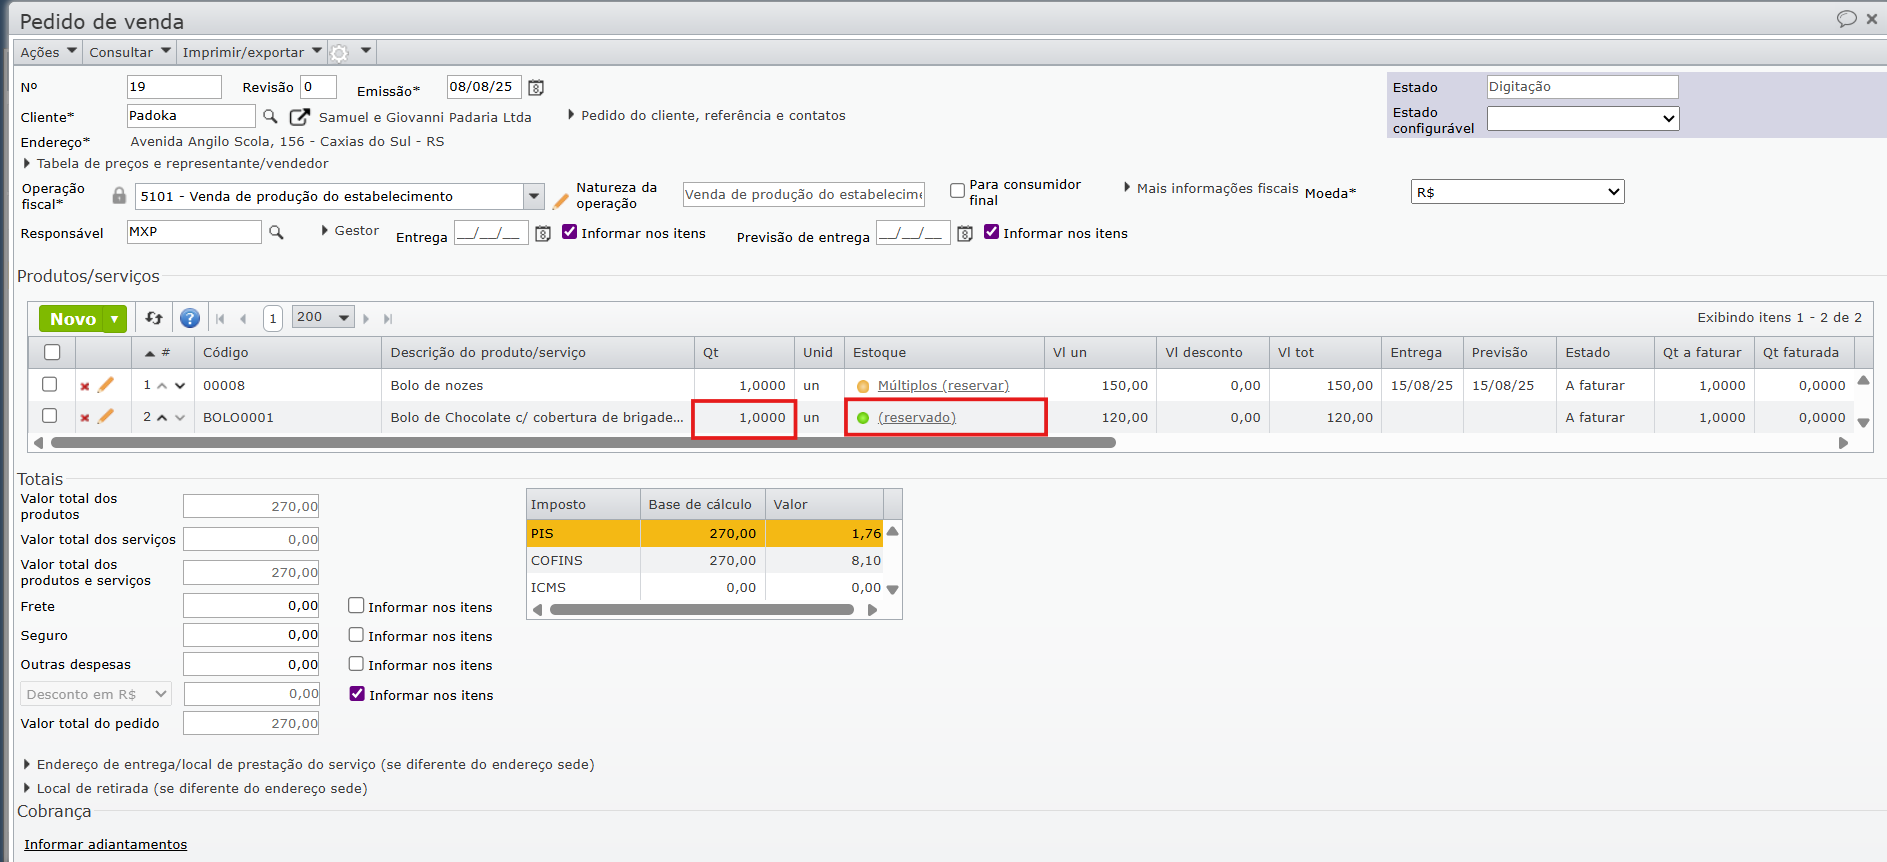
Task: Edit the BOLO0001 item with pencil
Action: click(x=106, y=416)
